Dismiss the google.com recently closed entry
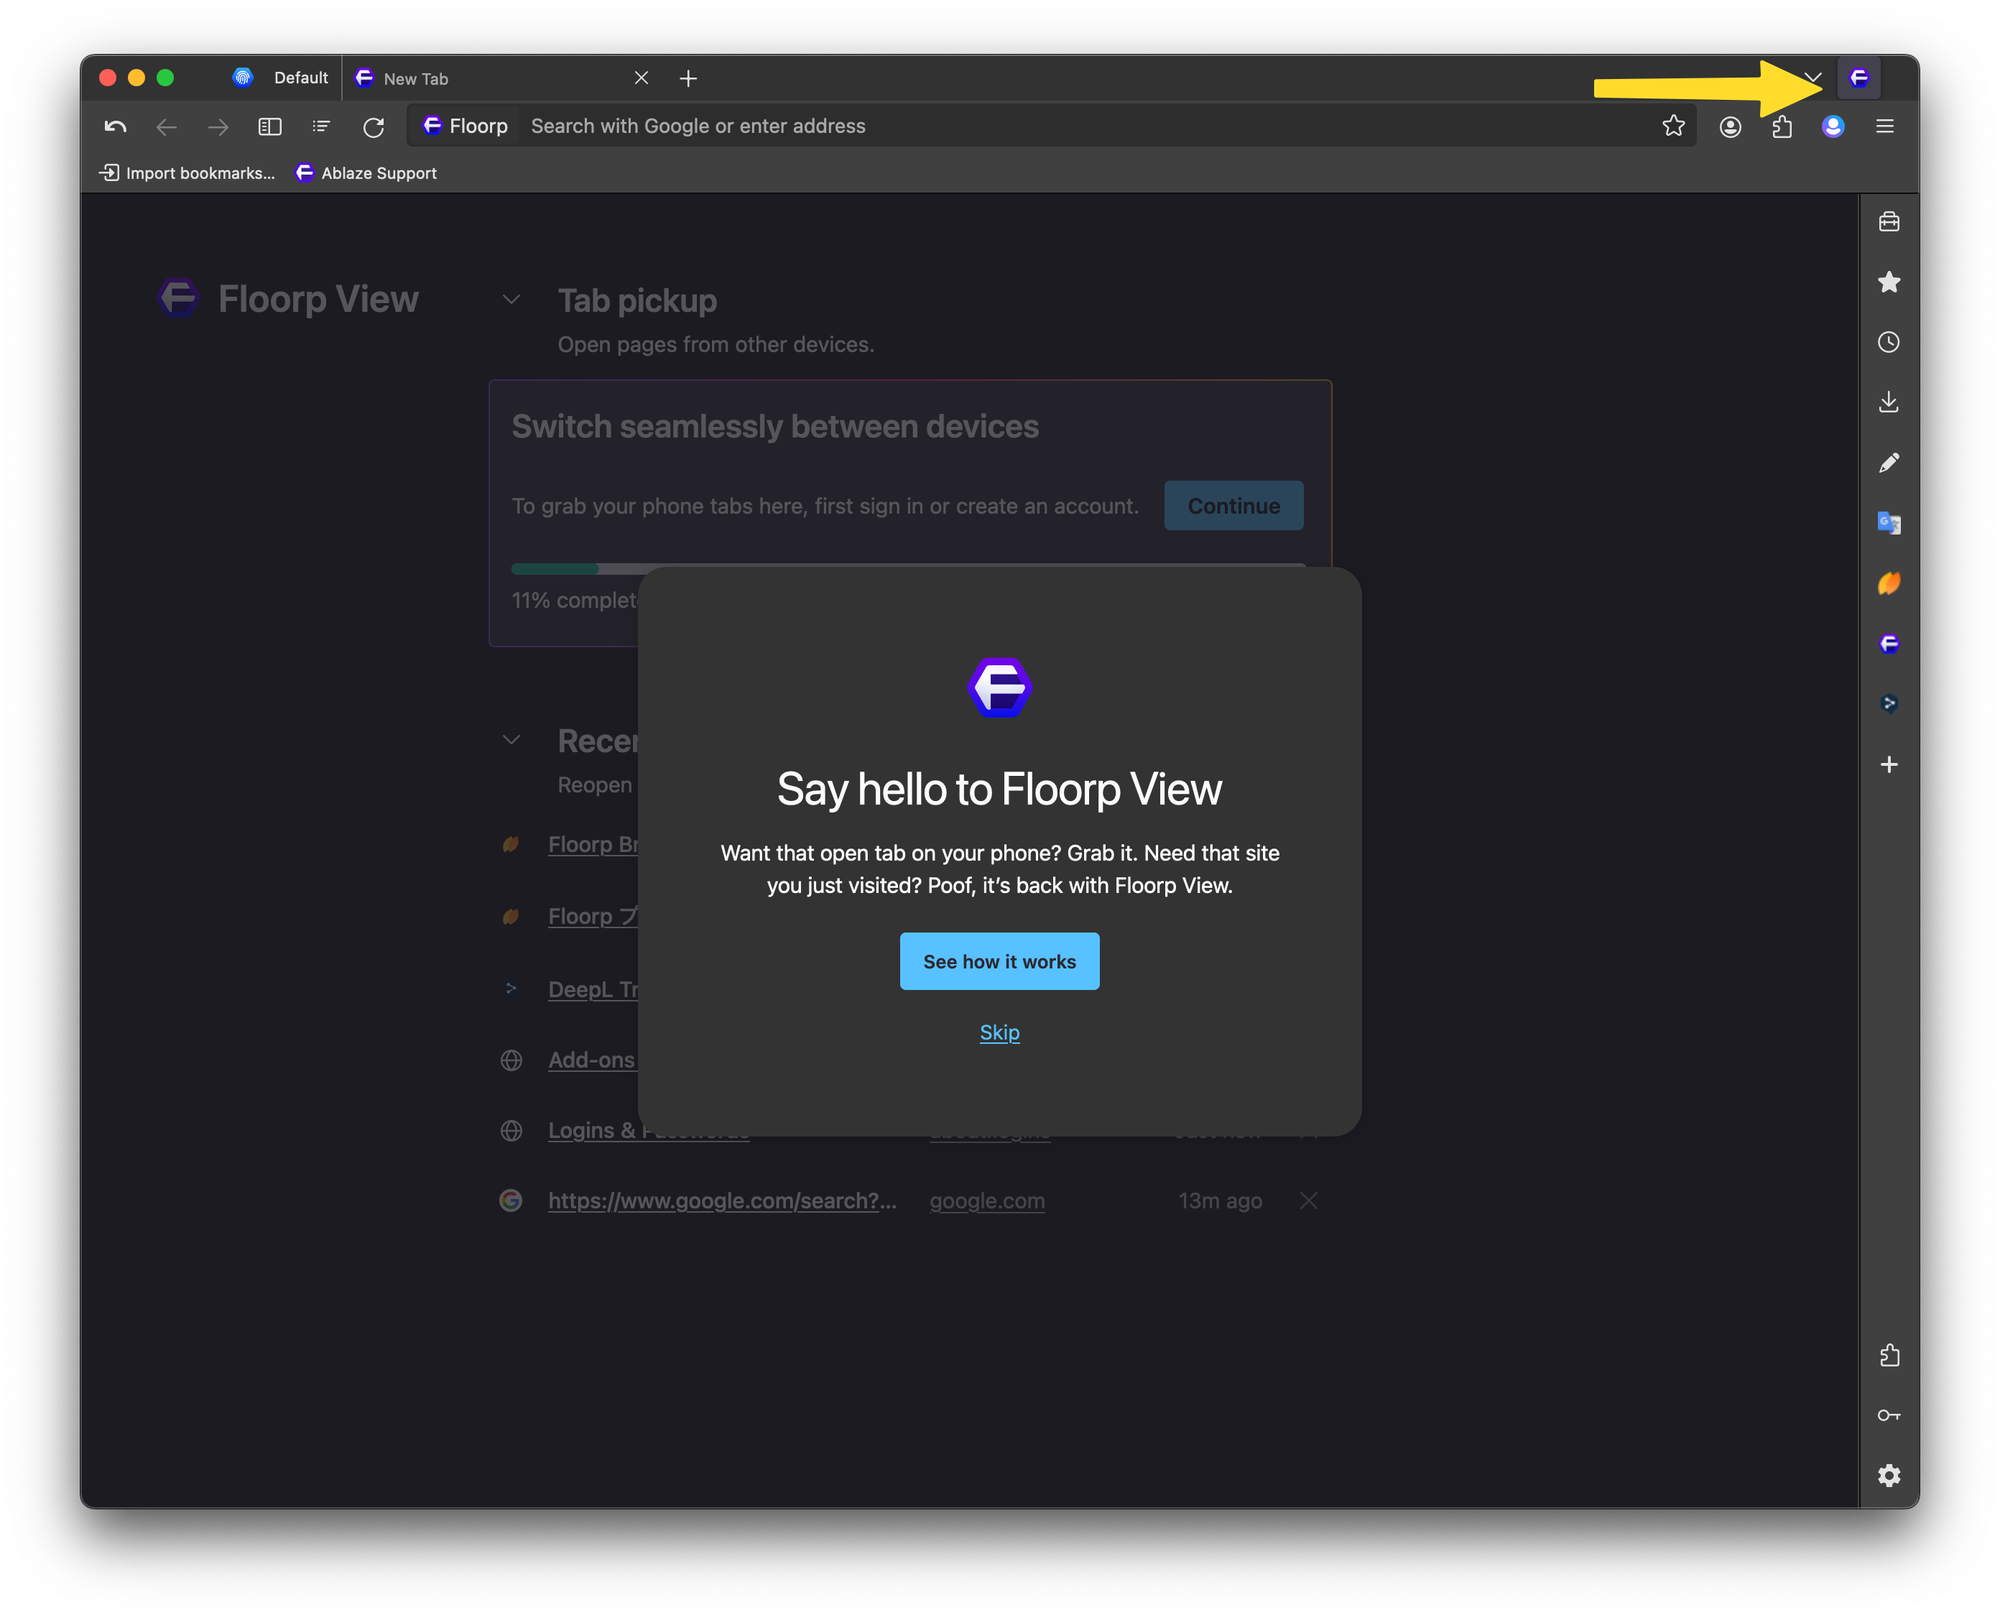2000x1615 pixels. click(1308, 1201)
